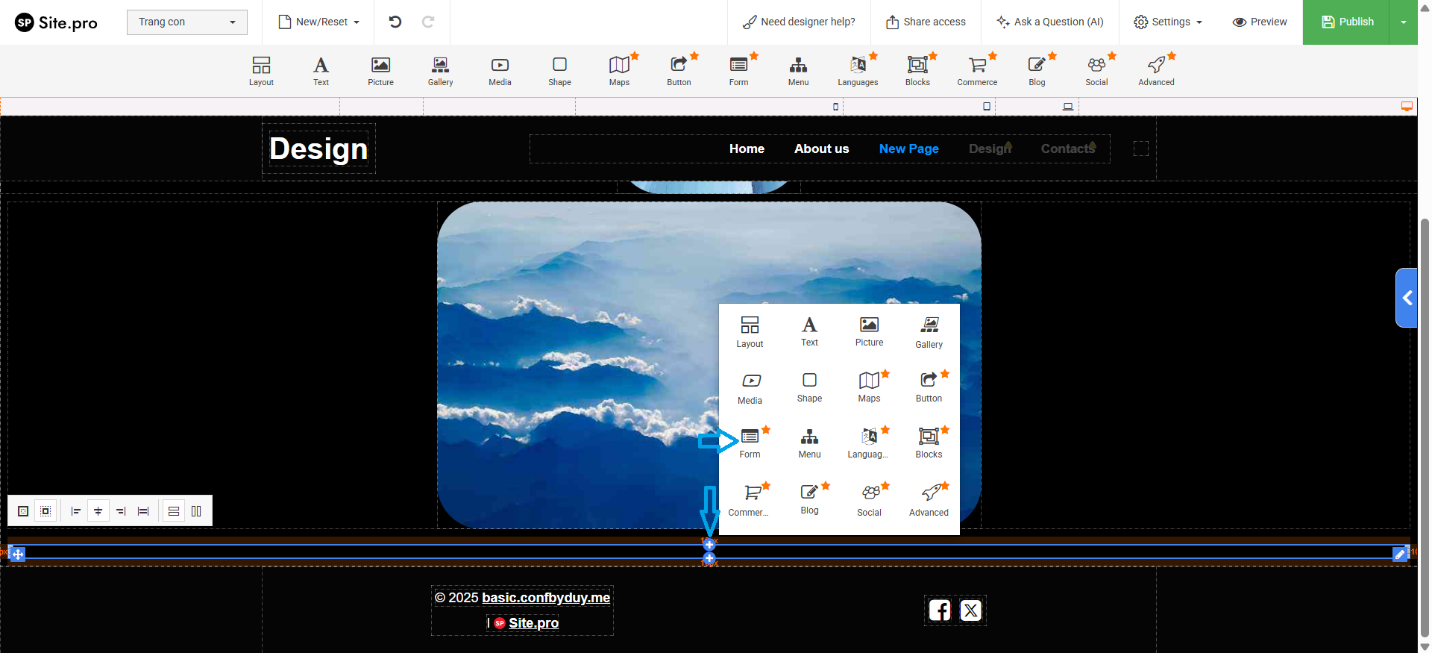Toggle center horizontal alignment option
Viewport: 1432px width, 653px height.
(98, 511)
